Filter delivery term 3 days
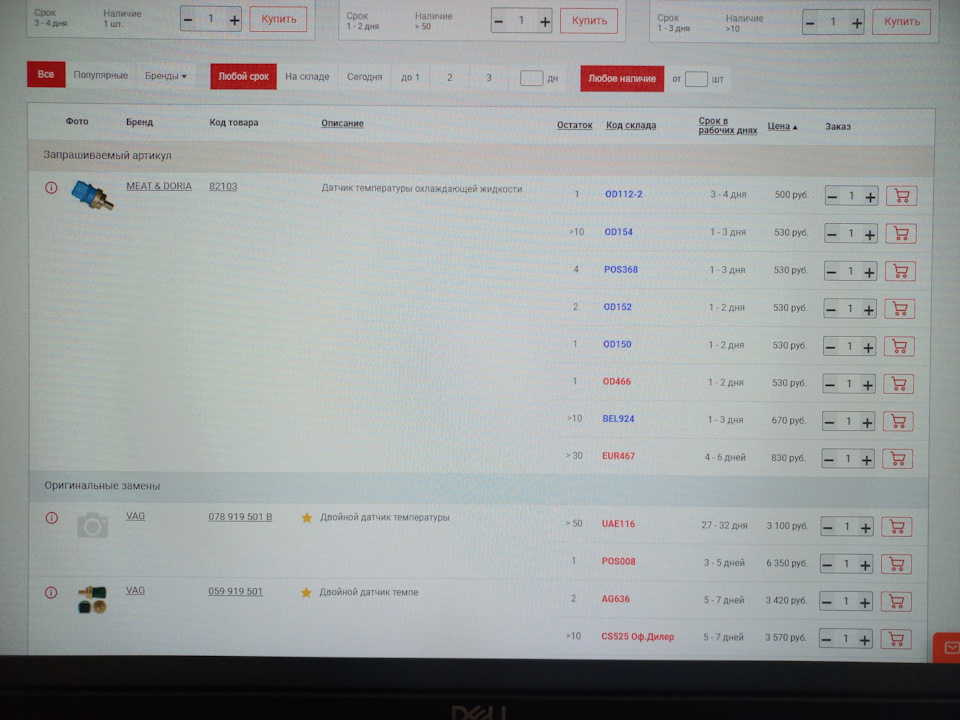The width and height of the screenshot is (960, 720). click(x=489, y=78)
